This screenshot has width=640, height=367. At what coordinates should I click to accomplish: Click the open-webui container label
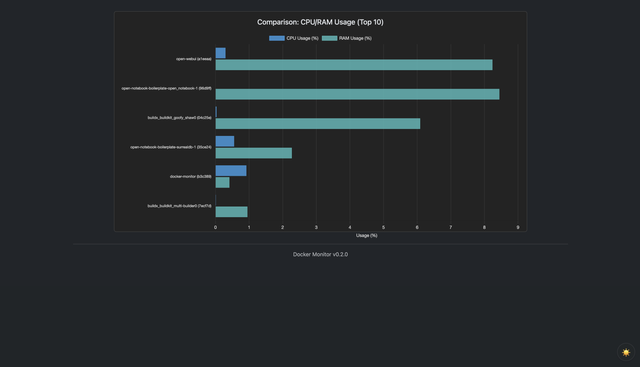pos(193,59)
